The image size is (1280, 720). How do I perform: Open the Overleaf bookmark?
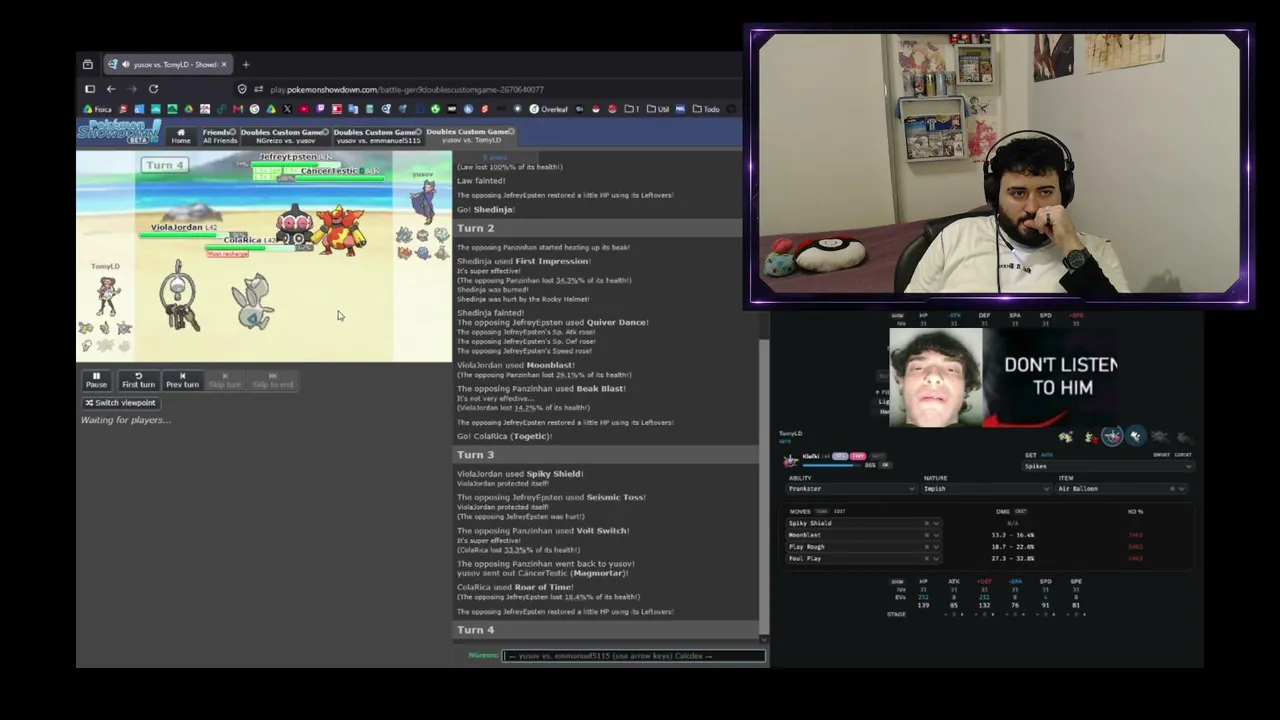coord(549,109)
